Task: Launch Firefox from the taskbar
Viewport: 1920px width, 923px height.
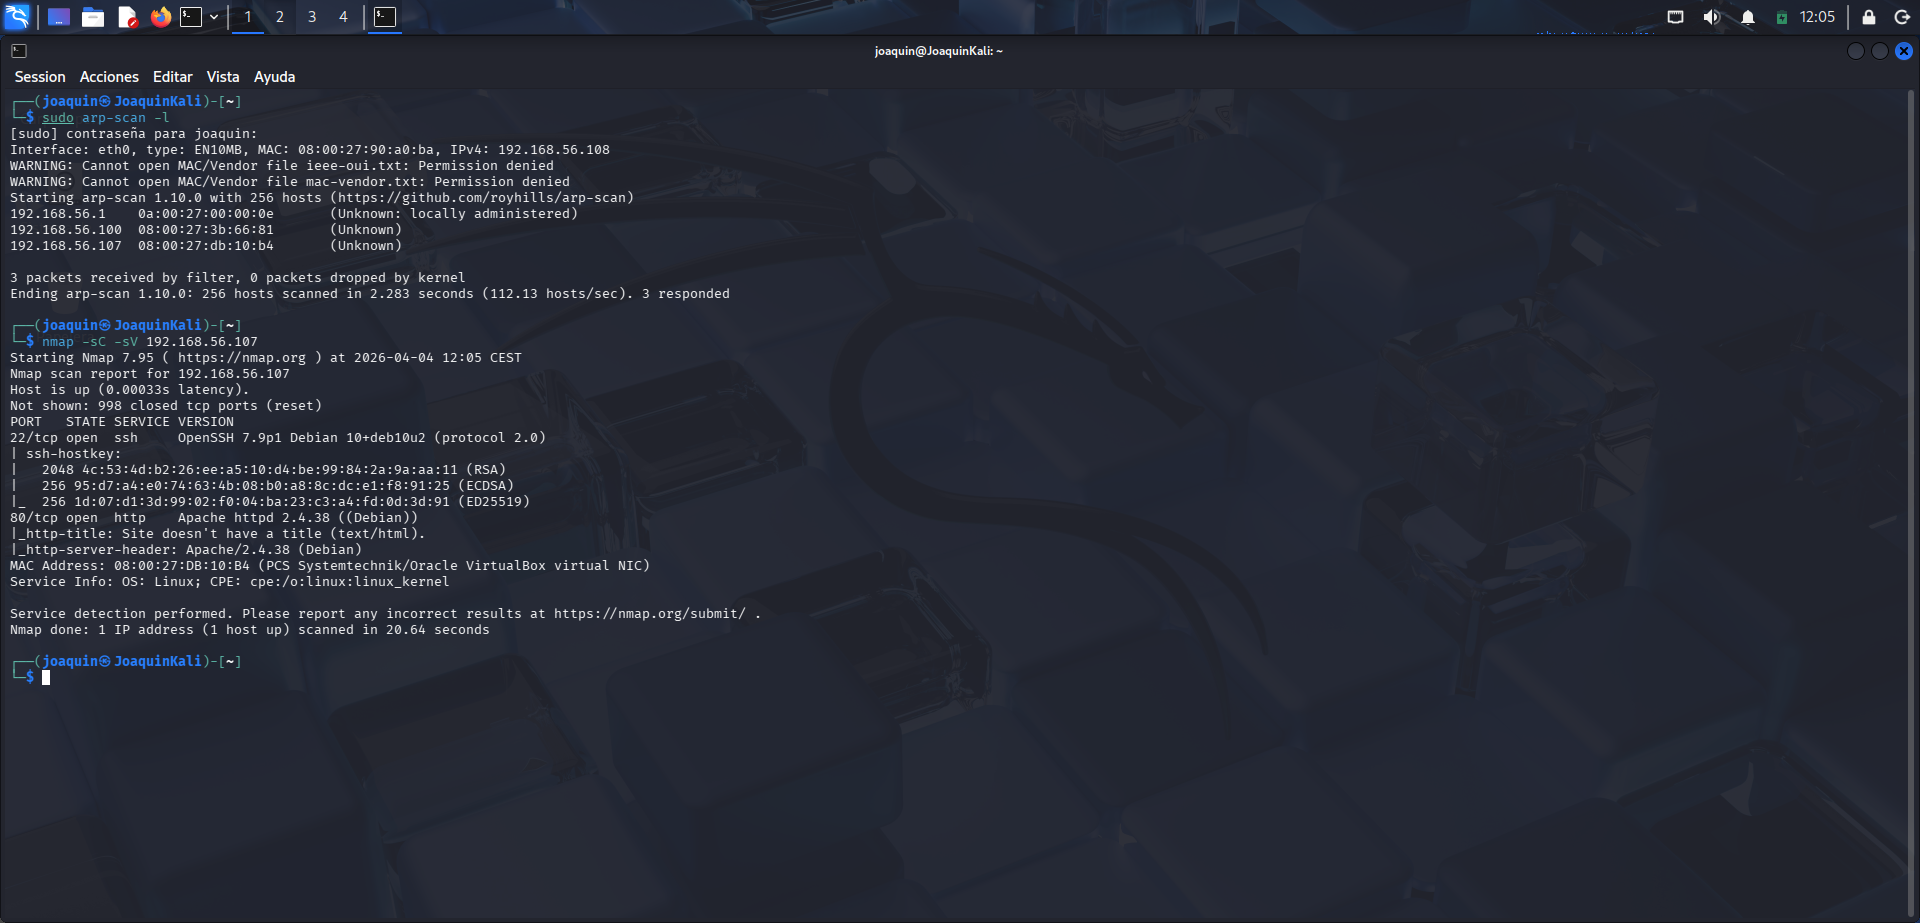Action: point(161,17)
